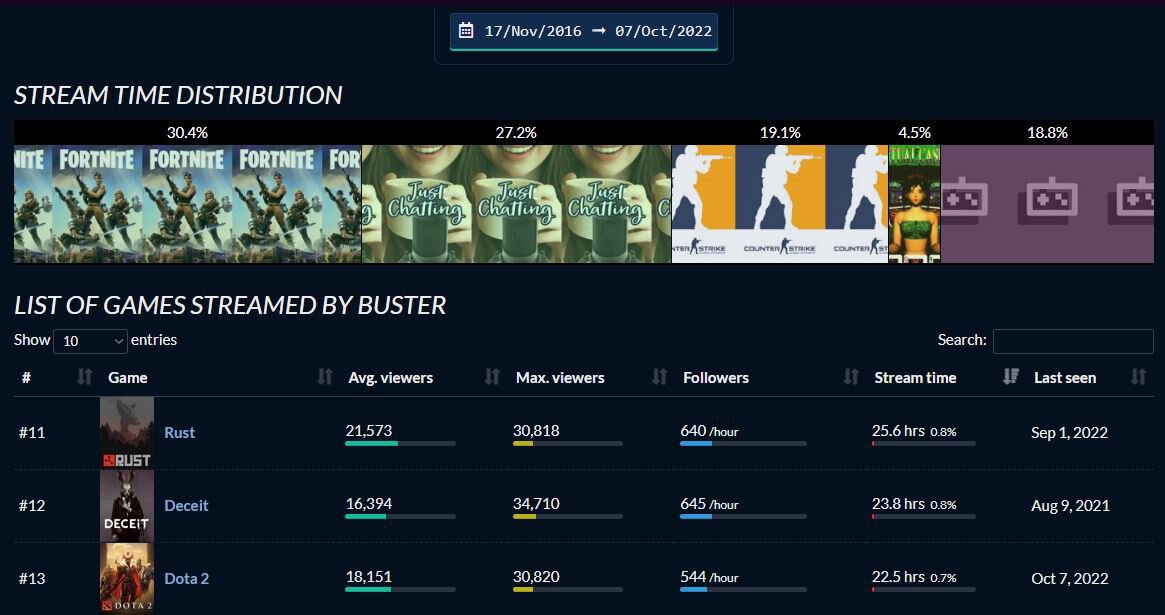Open the Deceit game link
Screen dimensions: 1165x615
(x=186, y=505)
